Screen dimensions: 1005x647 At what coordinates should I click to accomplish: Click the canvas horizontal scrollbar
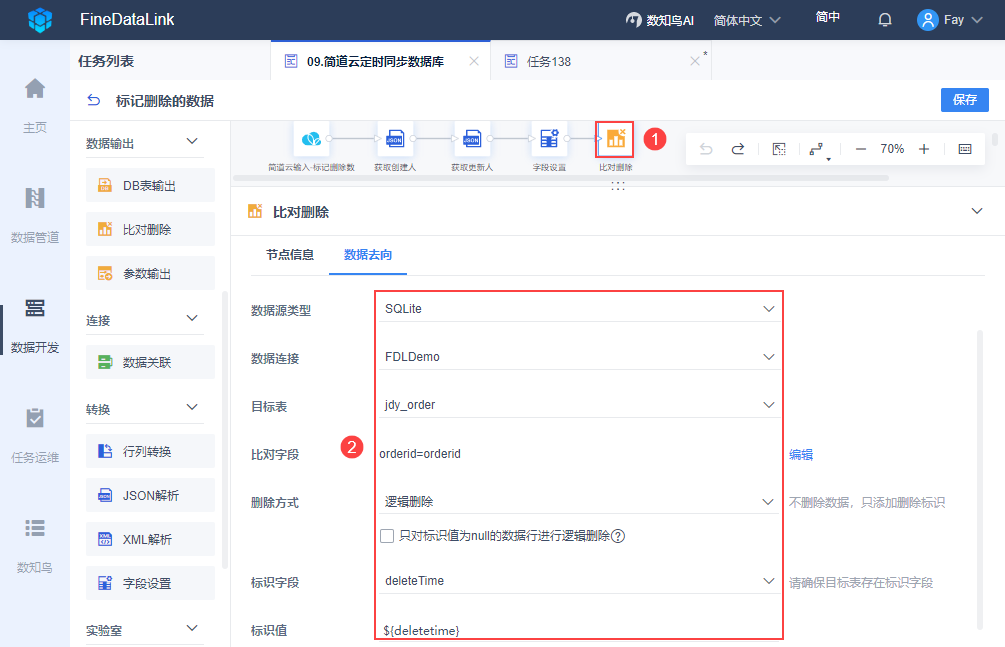click(x=561, y=178)
